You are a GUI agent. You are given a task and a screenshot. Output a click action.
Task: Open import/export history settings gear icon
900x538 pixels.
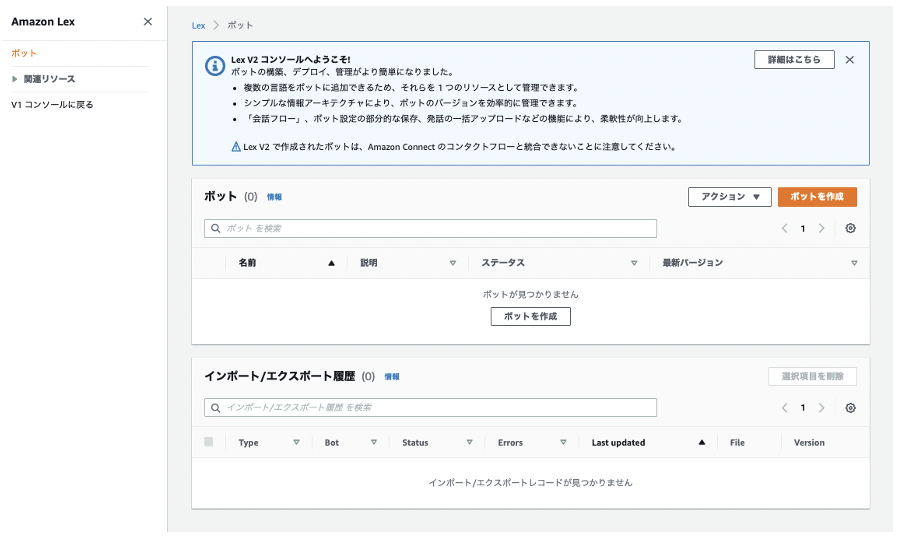tap(850, 408)
